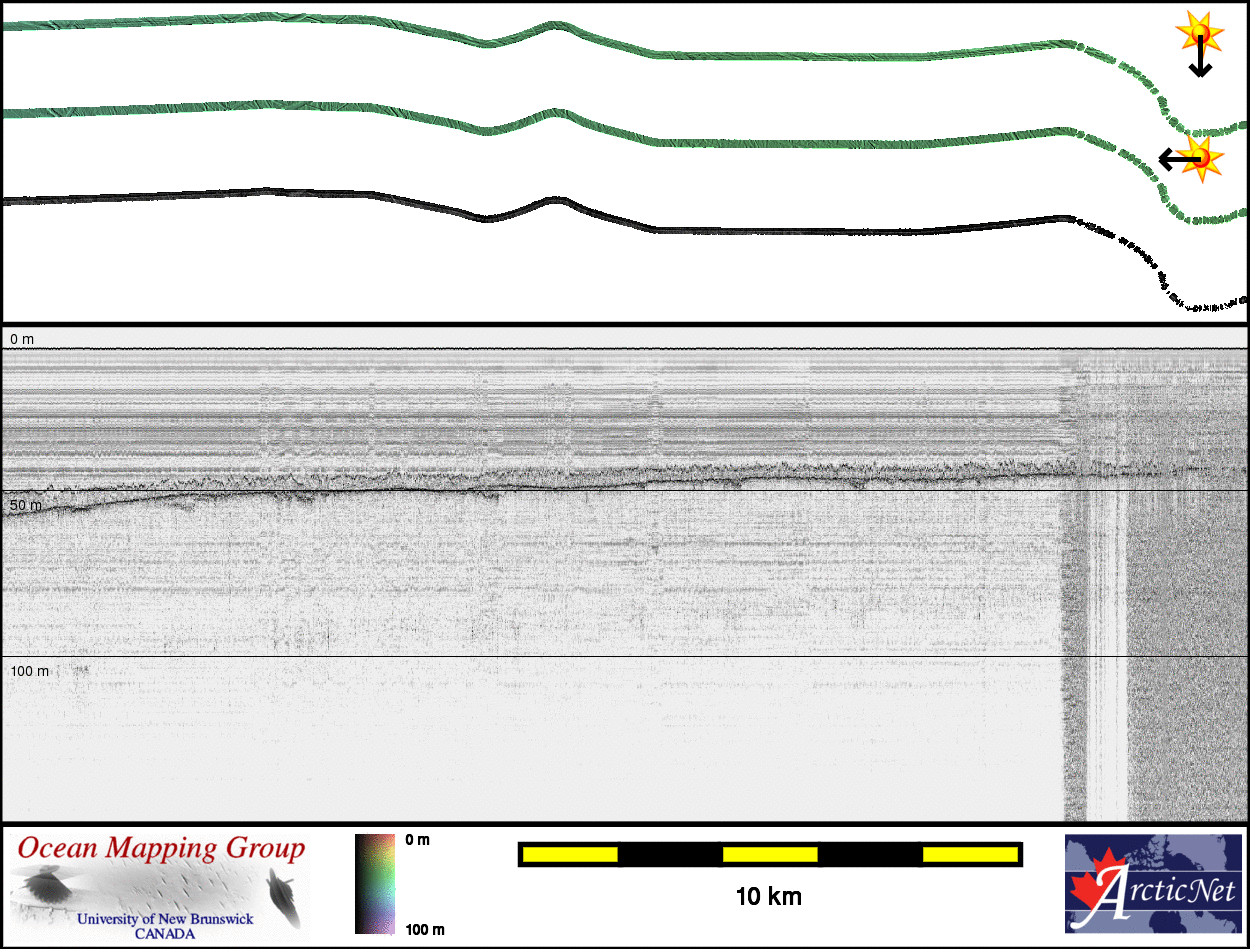Select the "100 m" label beside color legend

[424, 930]
